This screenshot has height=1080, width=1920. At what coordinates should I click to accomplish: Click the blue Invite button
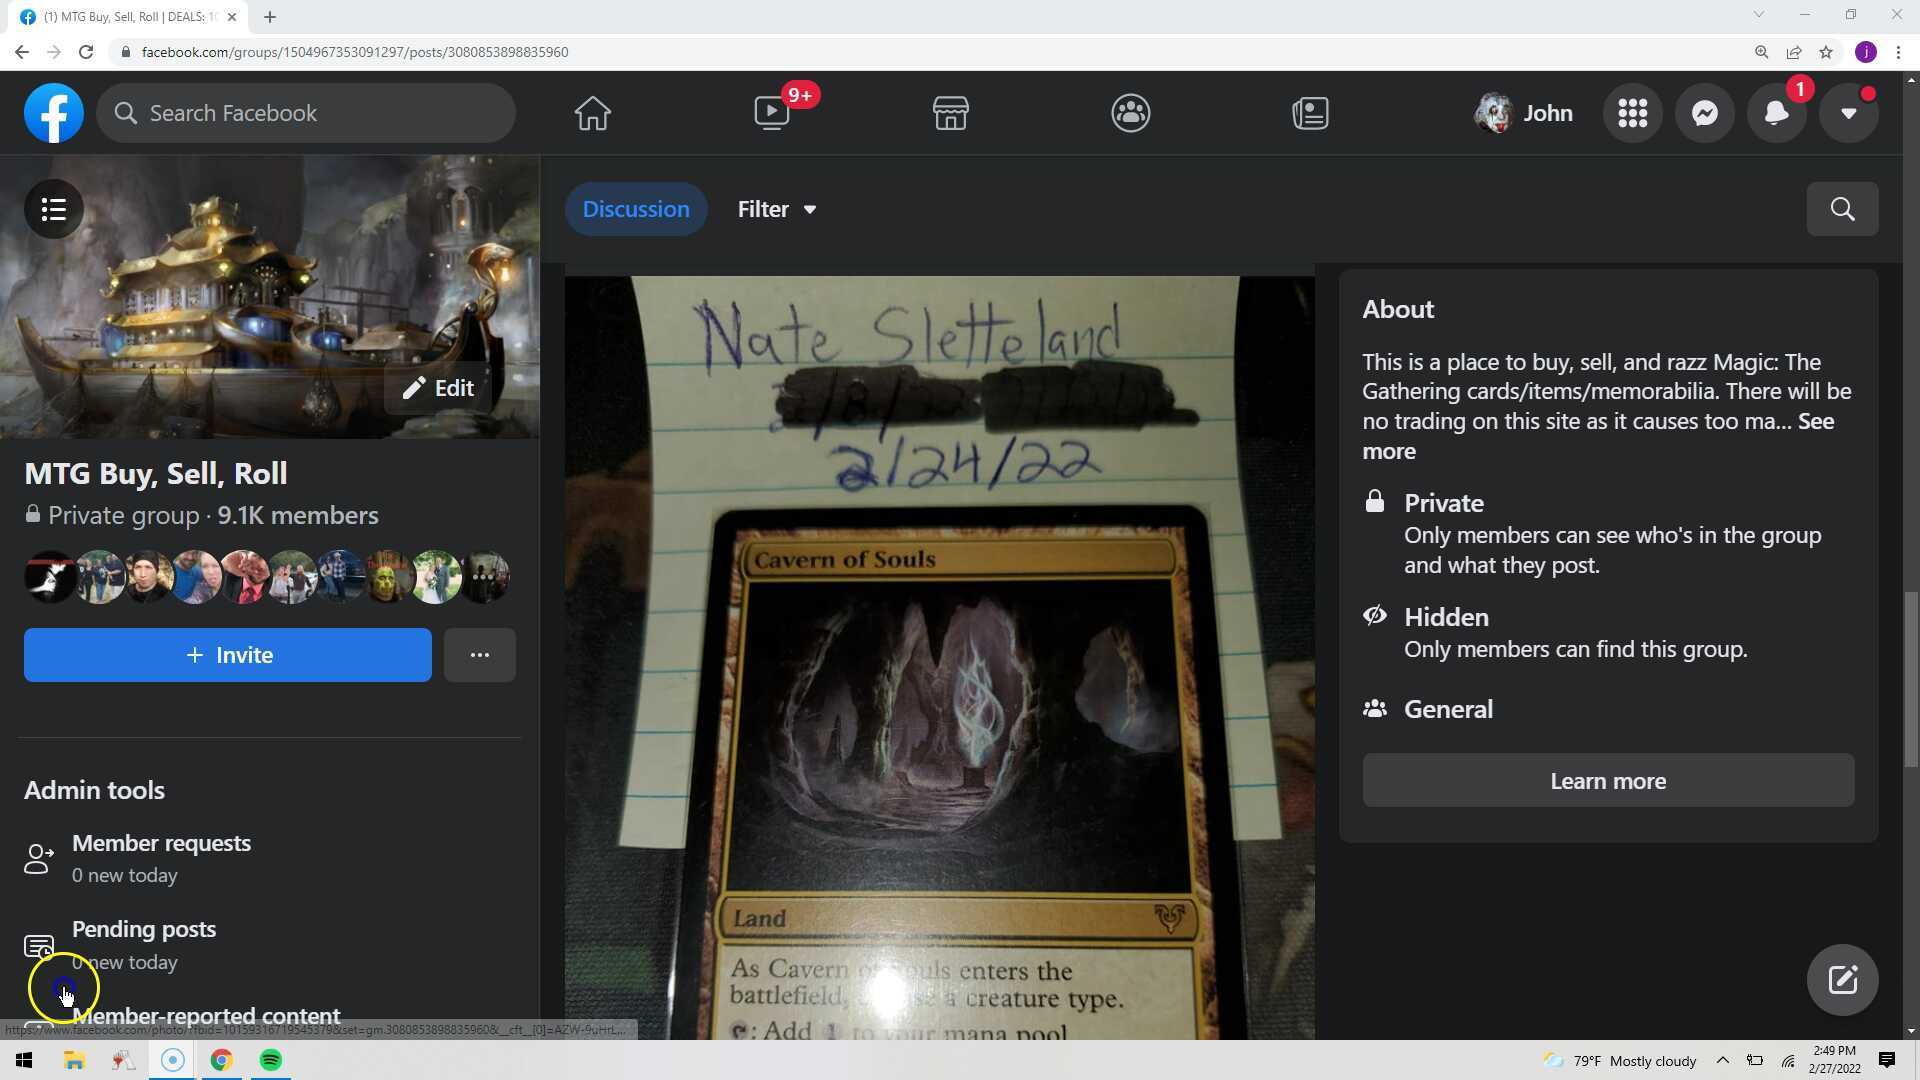[x=228, y=655]
